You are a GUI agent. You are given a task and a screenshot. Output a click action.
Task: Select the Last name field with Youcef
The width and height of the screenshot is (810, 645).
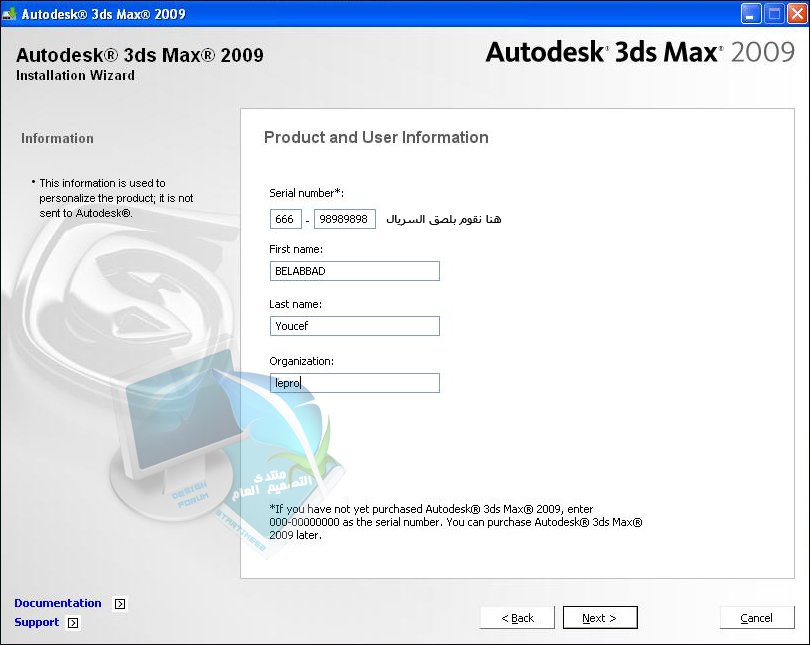354,326
